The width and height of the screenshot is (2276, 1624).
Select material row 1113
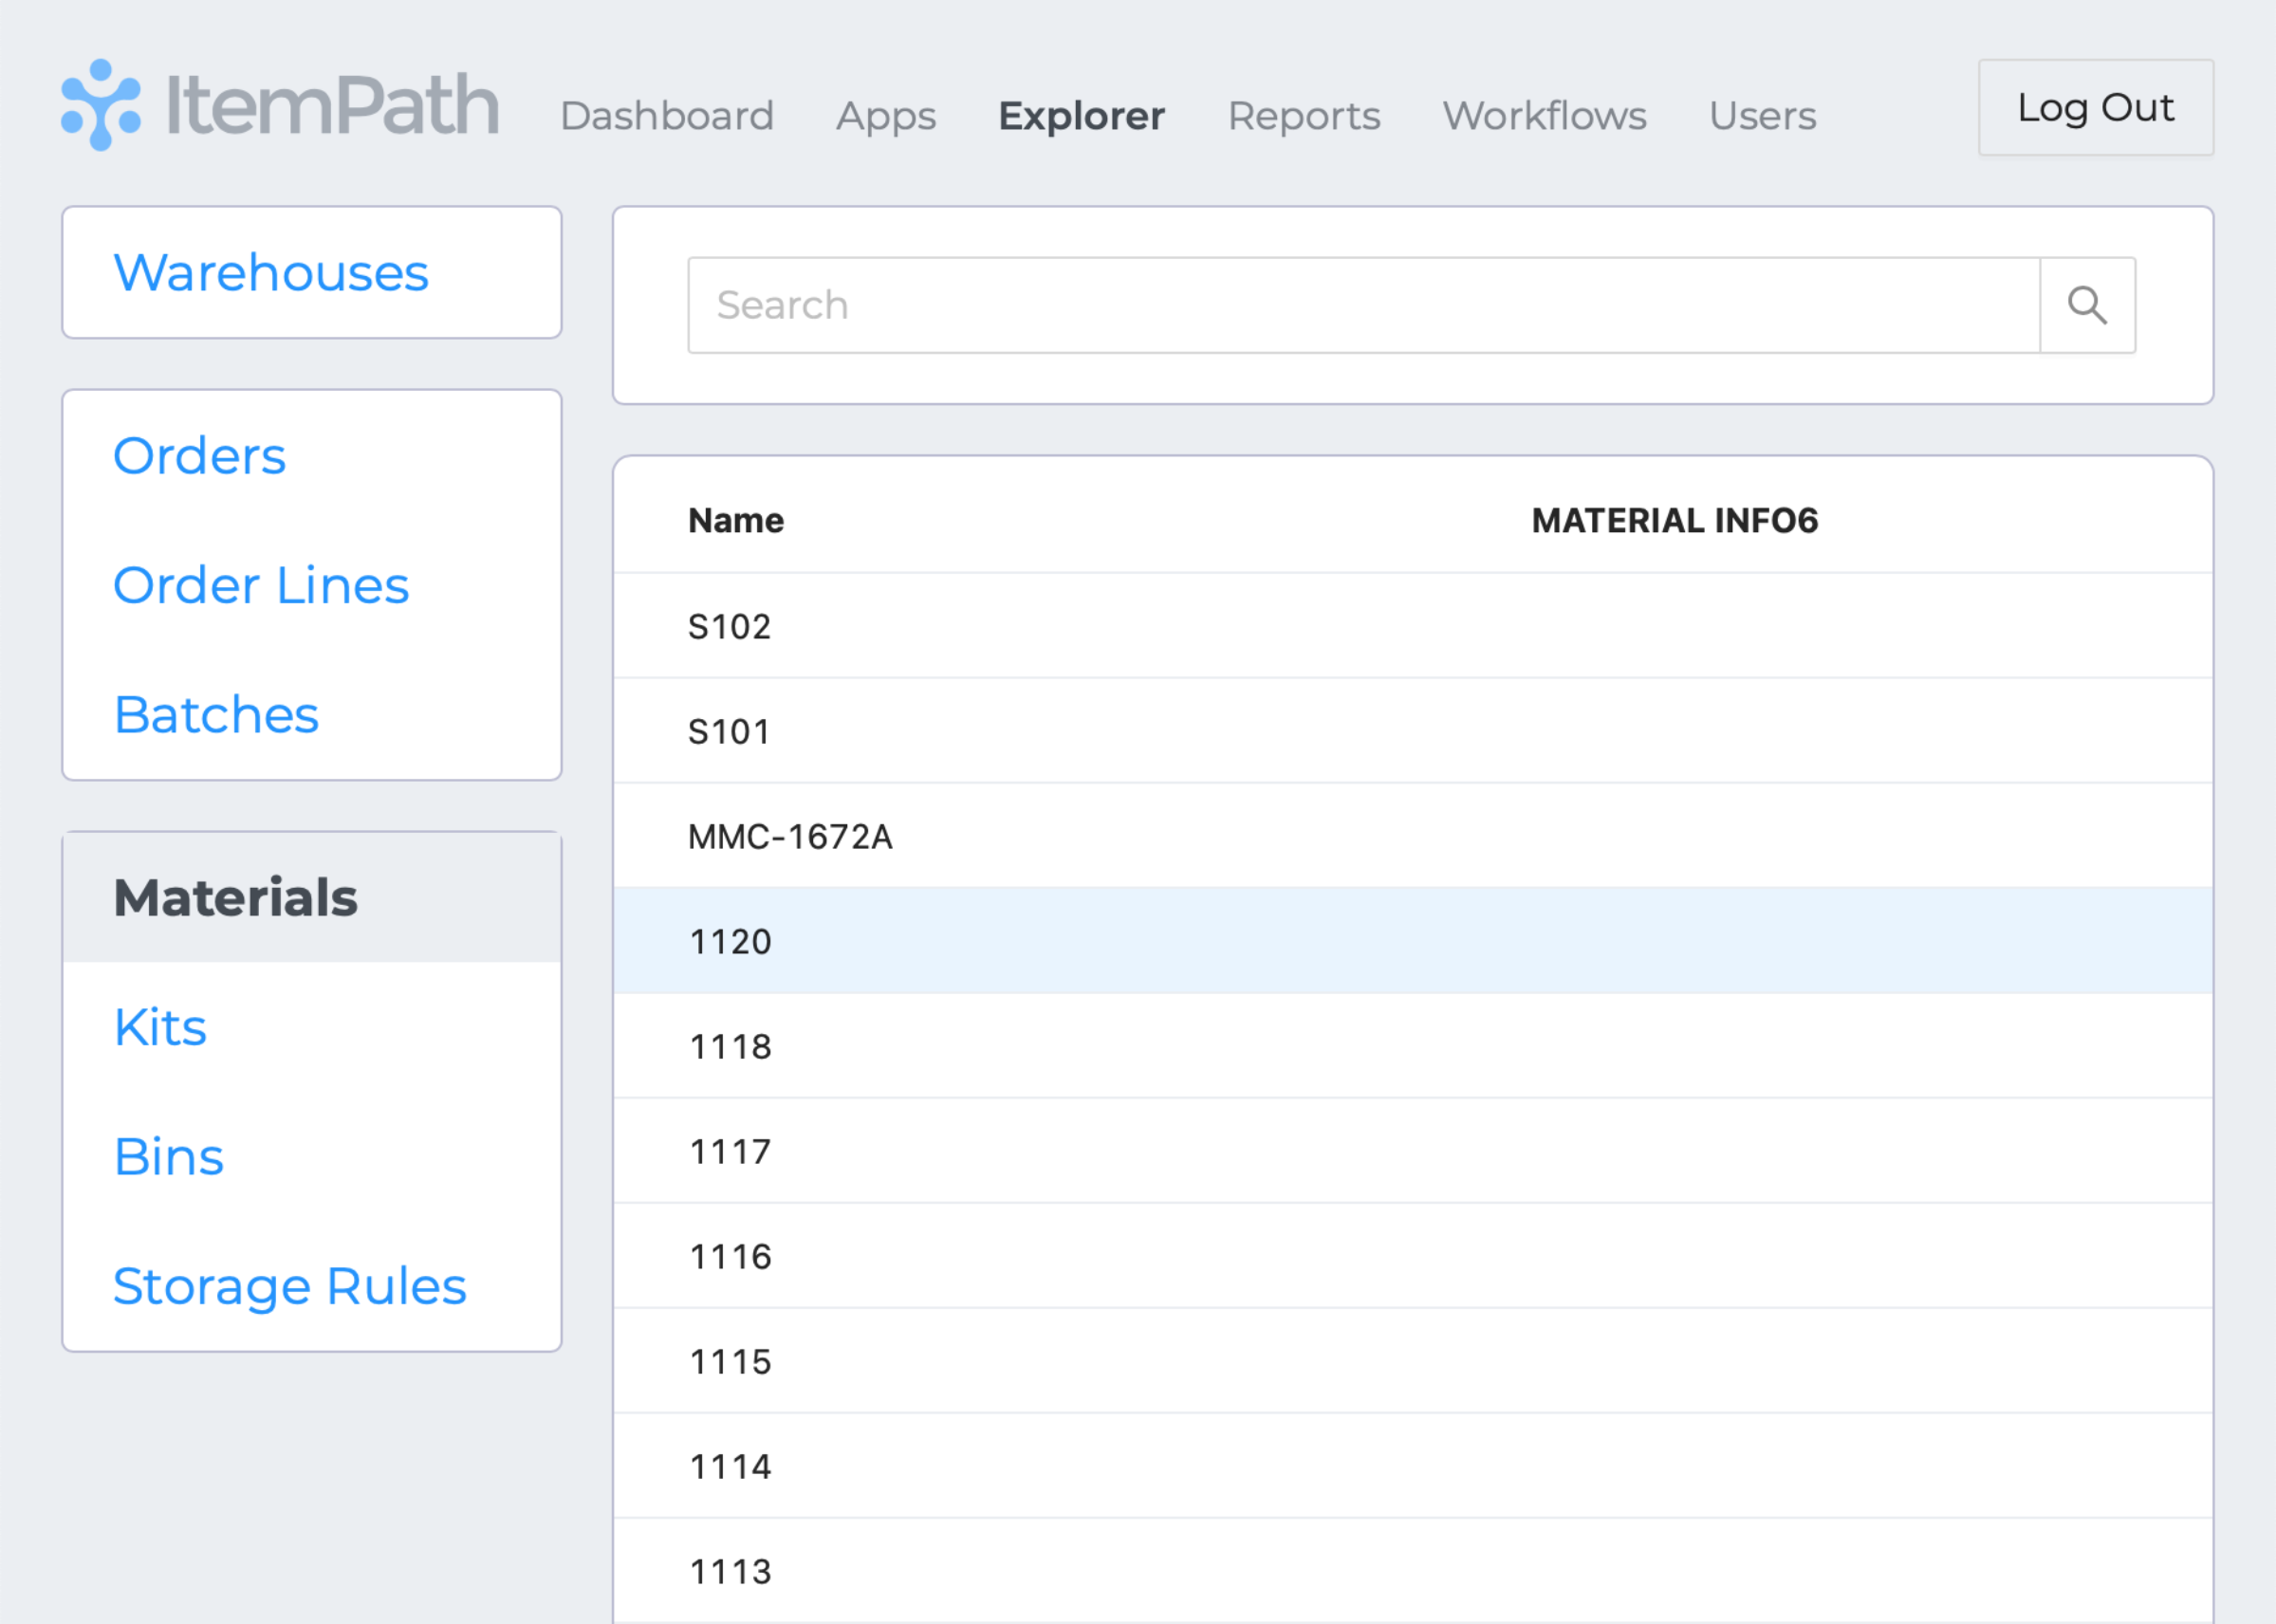1412,1571
